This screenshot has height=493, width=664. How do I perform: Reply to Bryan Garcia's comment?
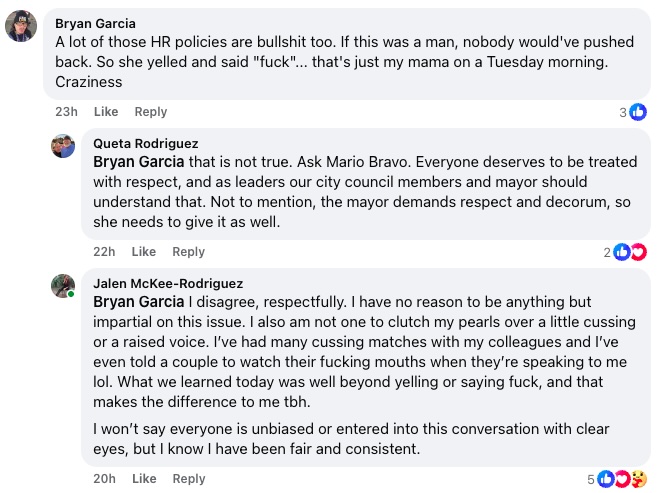click(x=151, y=112)
